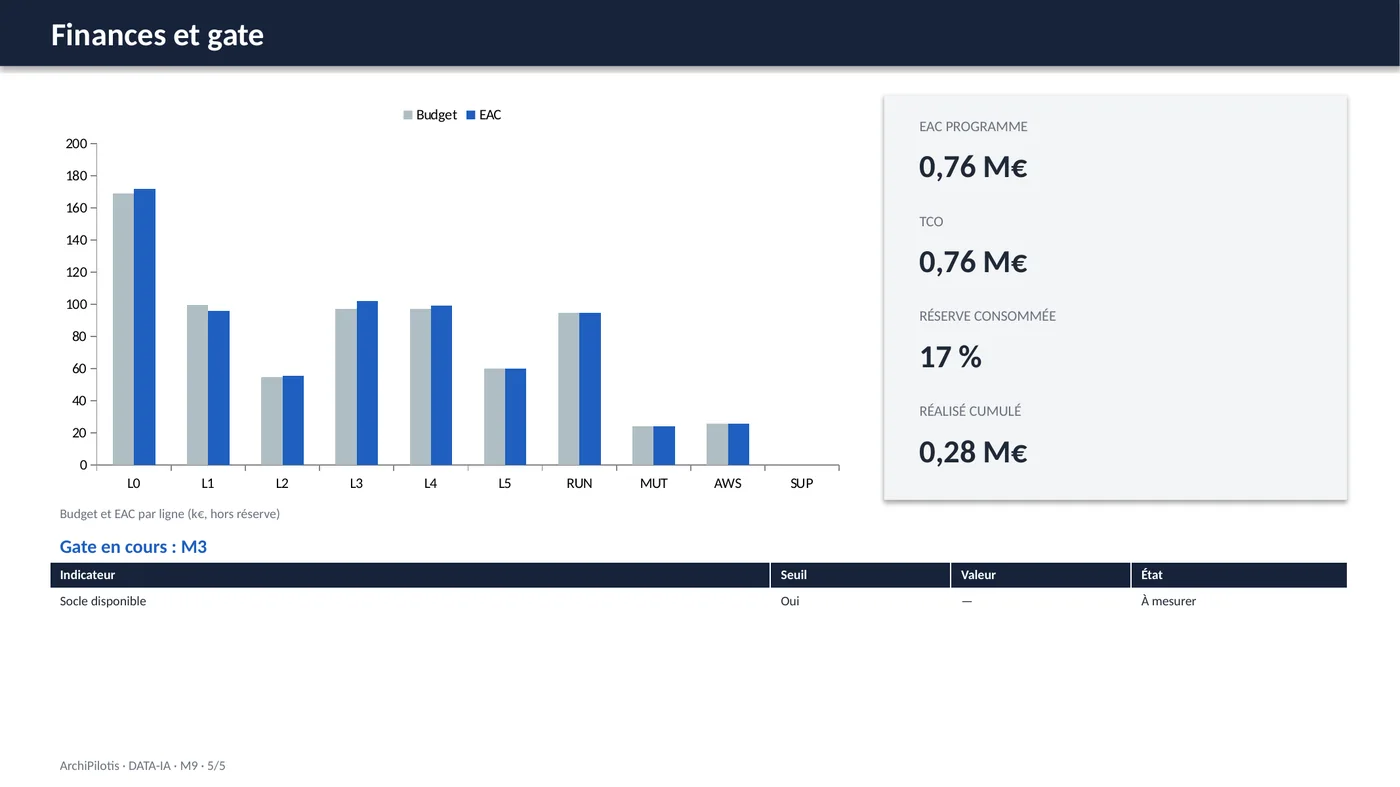Click the L0 blue EAC bar

click(144, 327)
